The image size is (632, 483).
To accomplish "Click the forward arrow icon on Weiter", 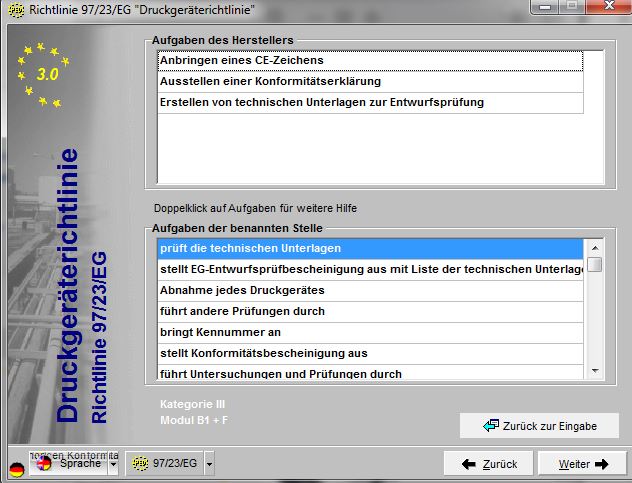I will coord(602,464).
